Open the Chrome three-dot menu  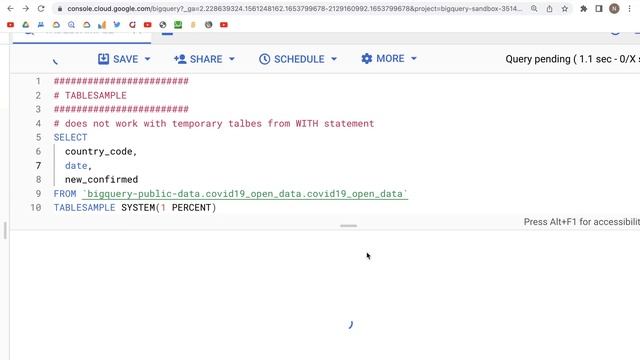point(629,9)
